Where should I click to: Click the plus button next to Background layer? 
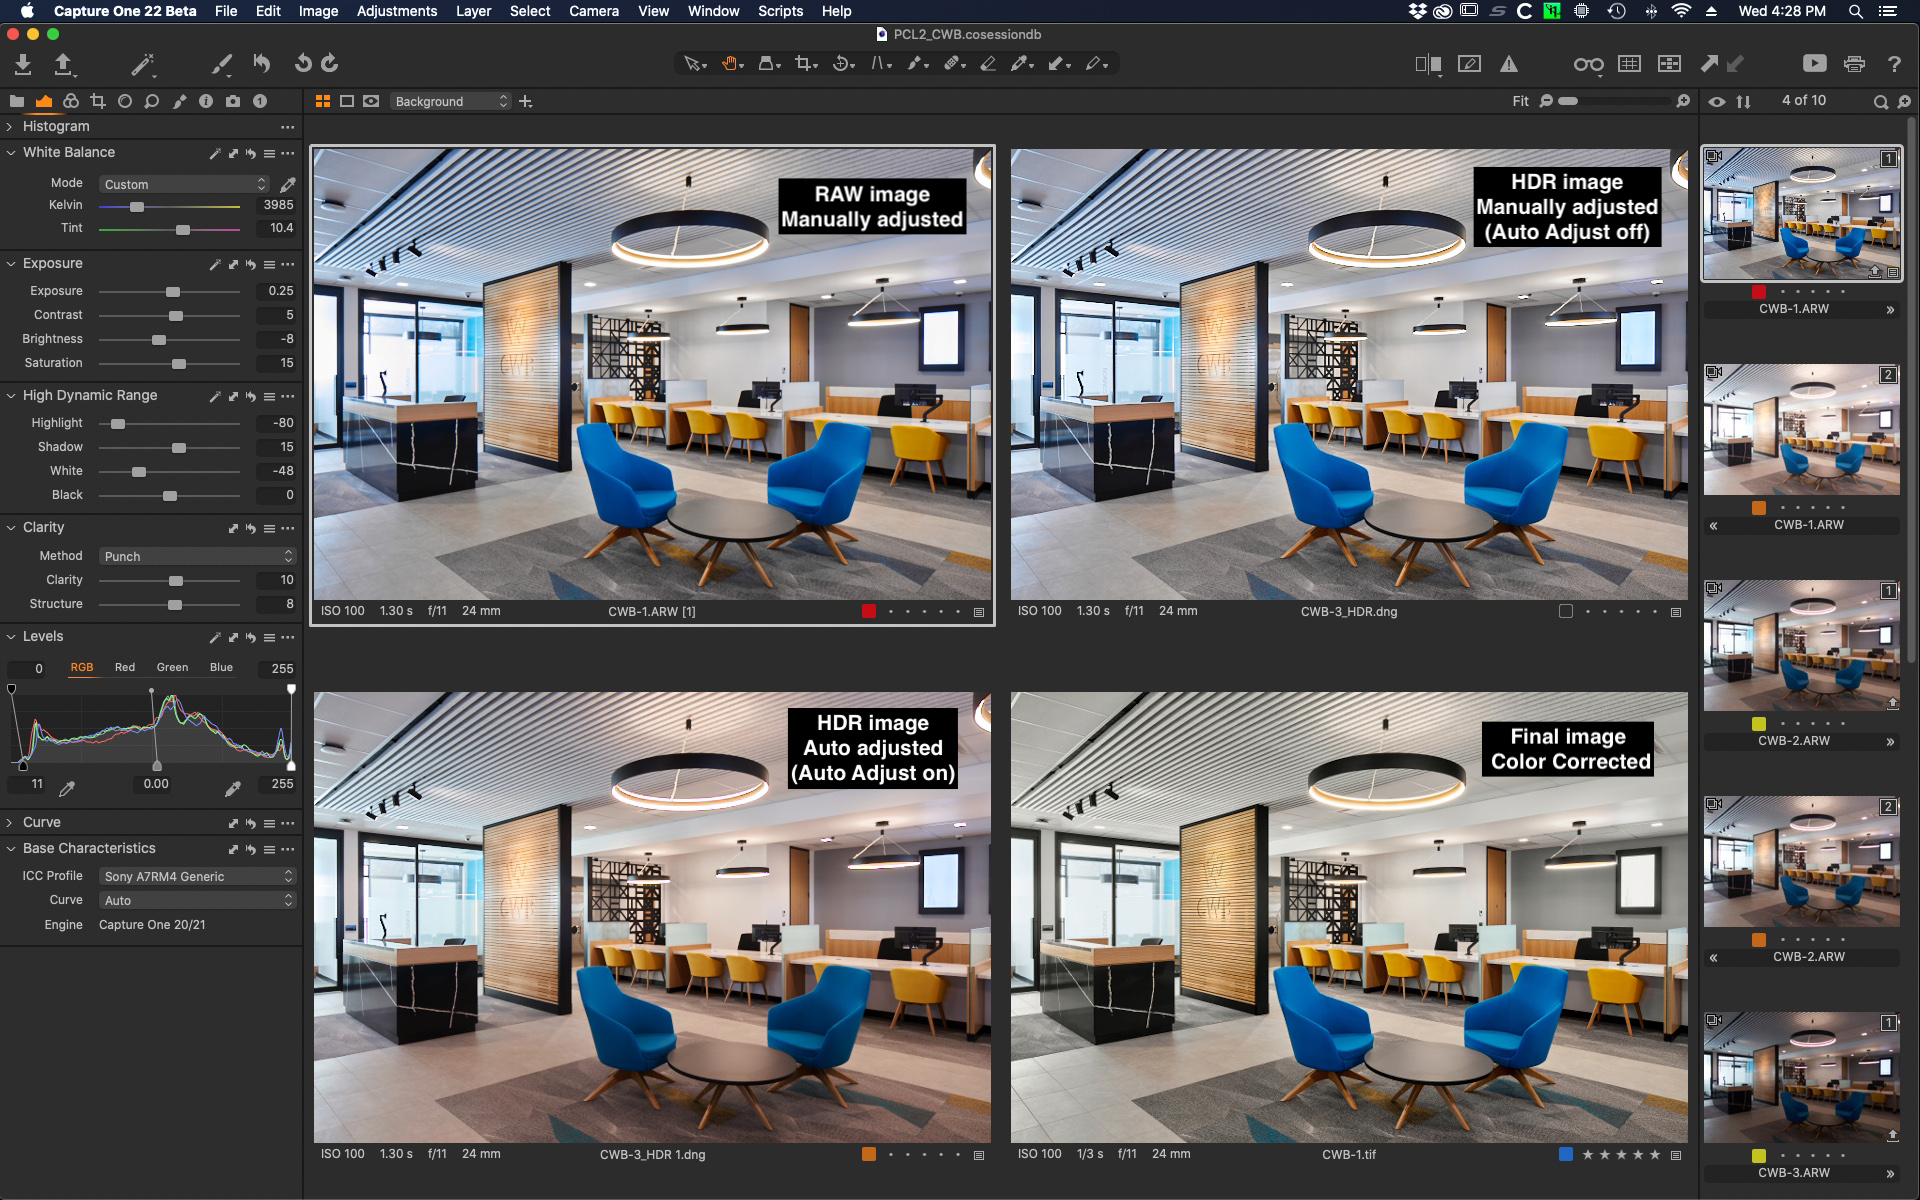point(525,101)
